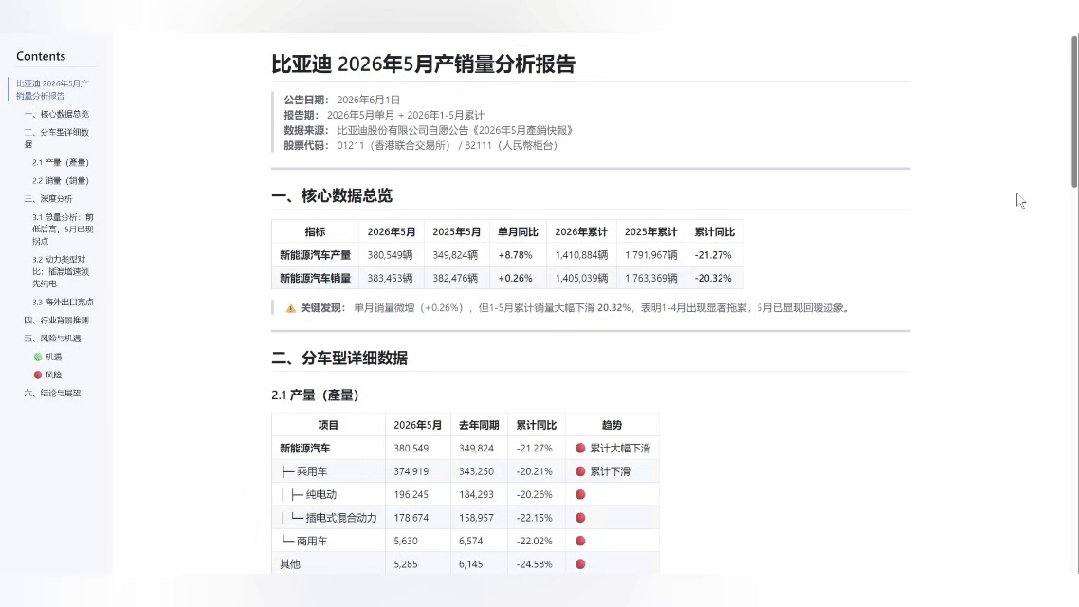Click the red trend dot in 商用车 row
Screen dimensions: 1079x607
point(580,541)
